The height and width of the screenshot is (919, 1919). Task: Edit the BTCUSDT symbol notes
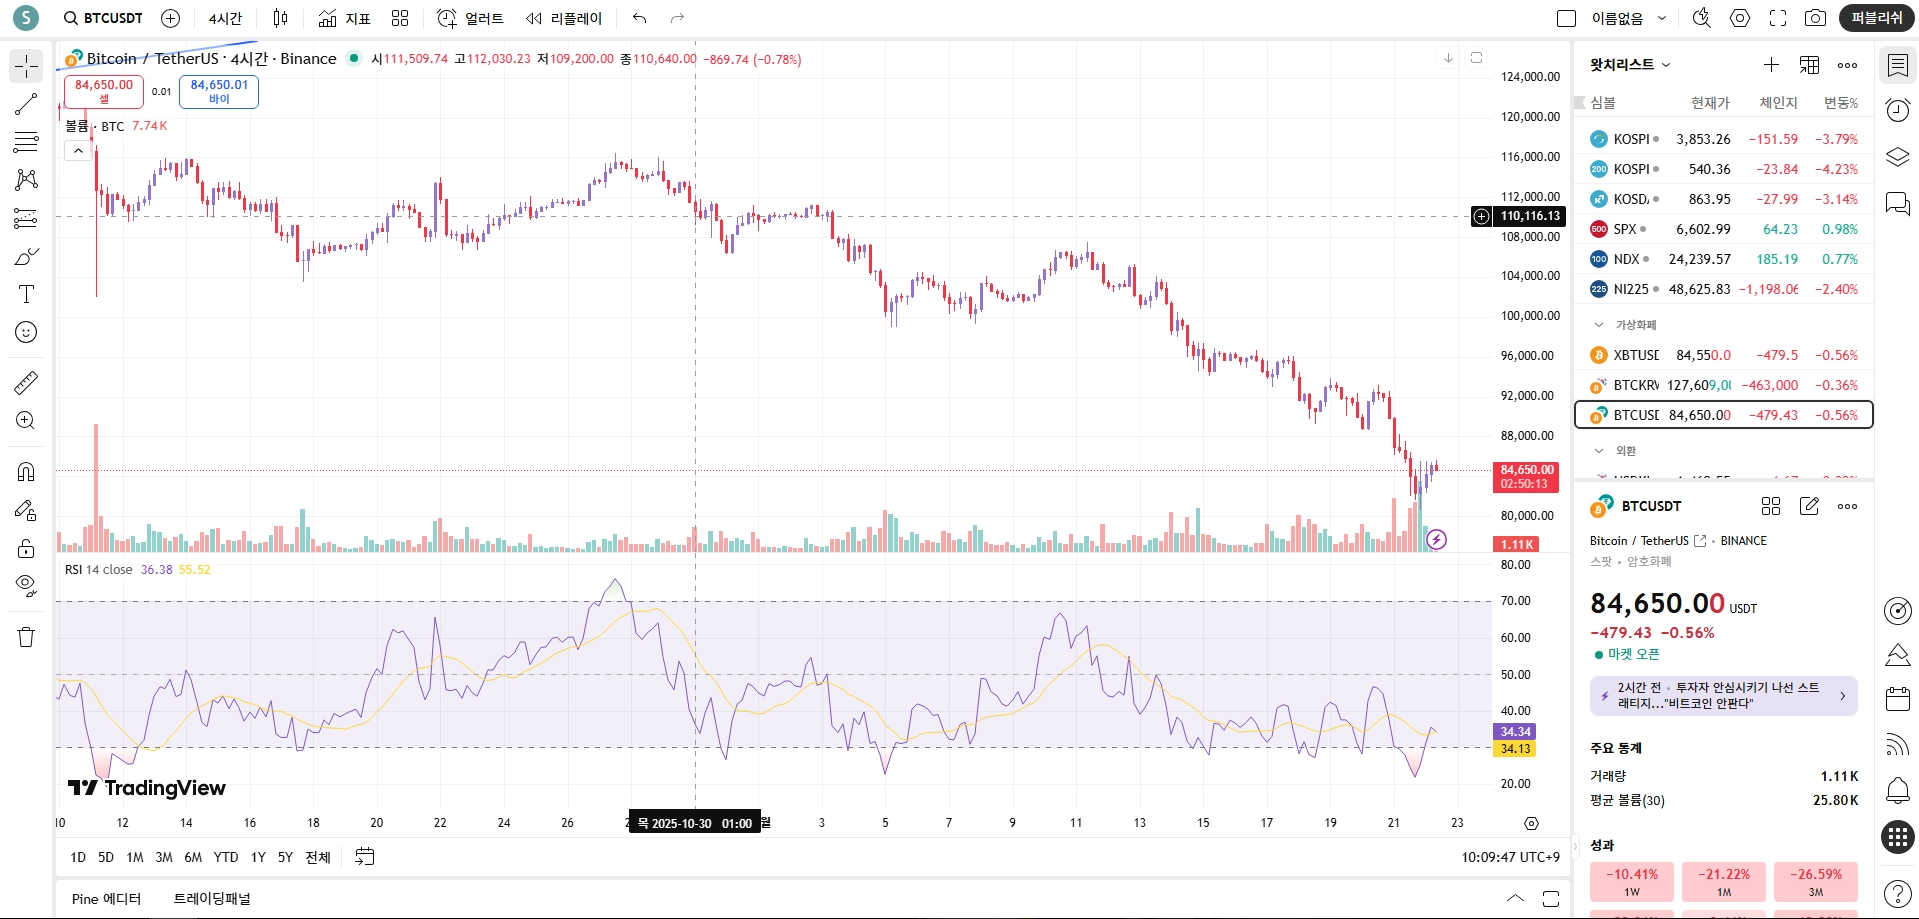tap(1809, 506)
